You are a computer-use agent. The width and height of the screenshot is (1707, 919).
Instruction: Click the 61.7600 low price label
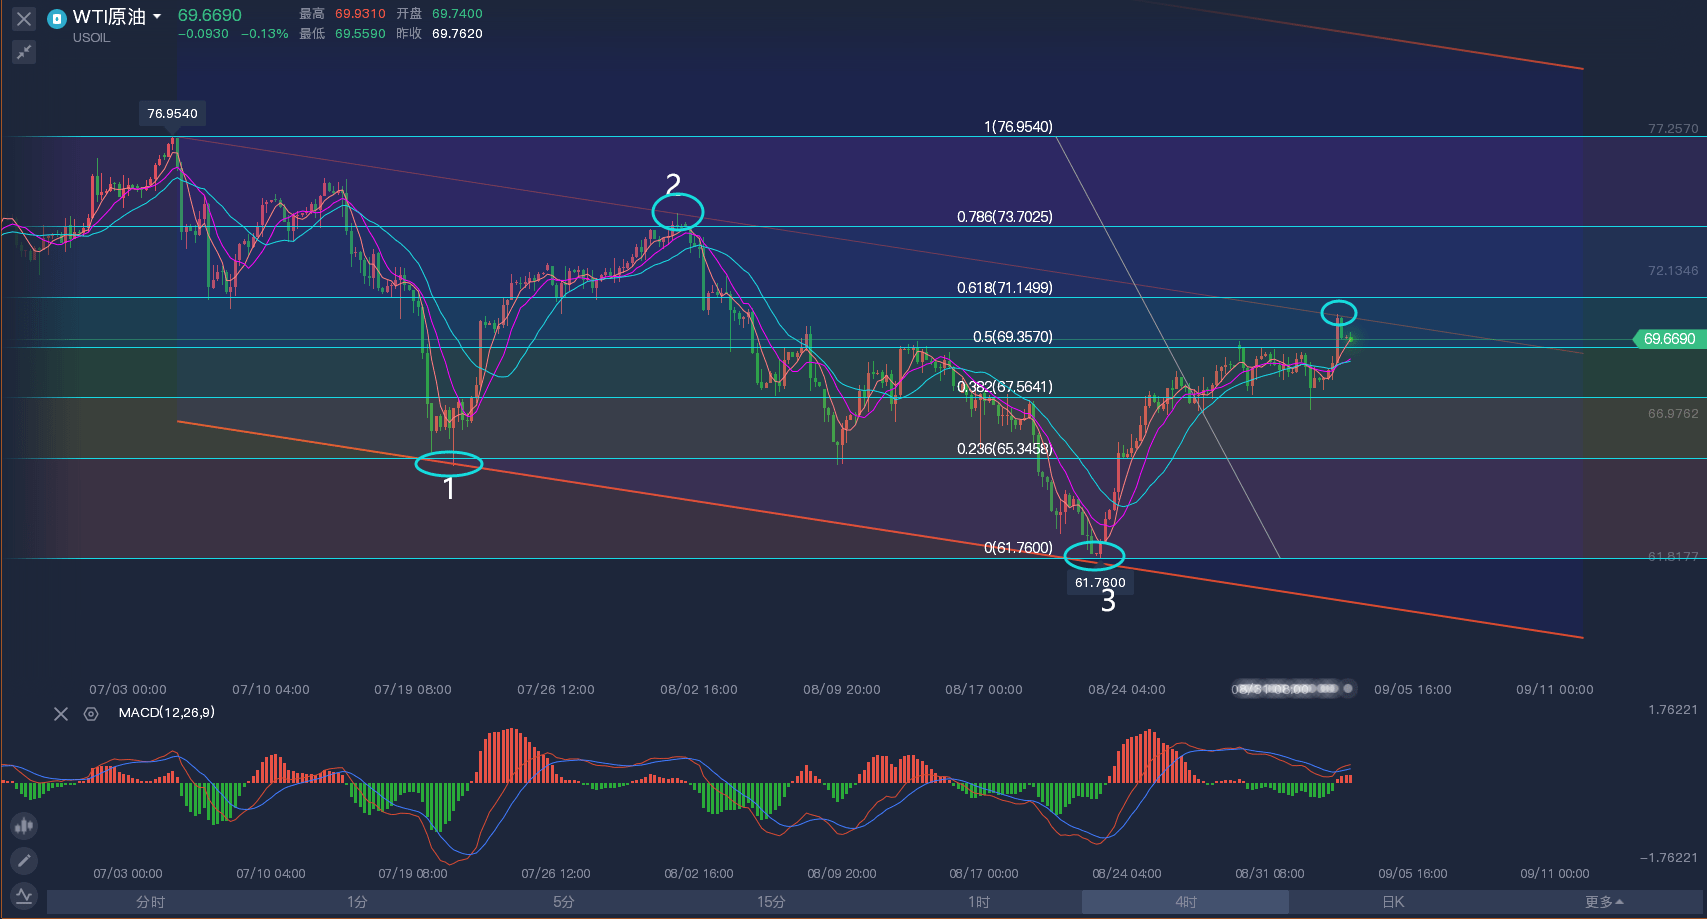coord(1100,583)
